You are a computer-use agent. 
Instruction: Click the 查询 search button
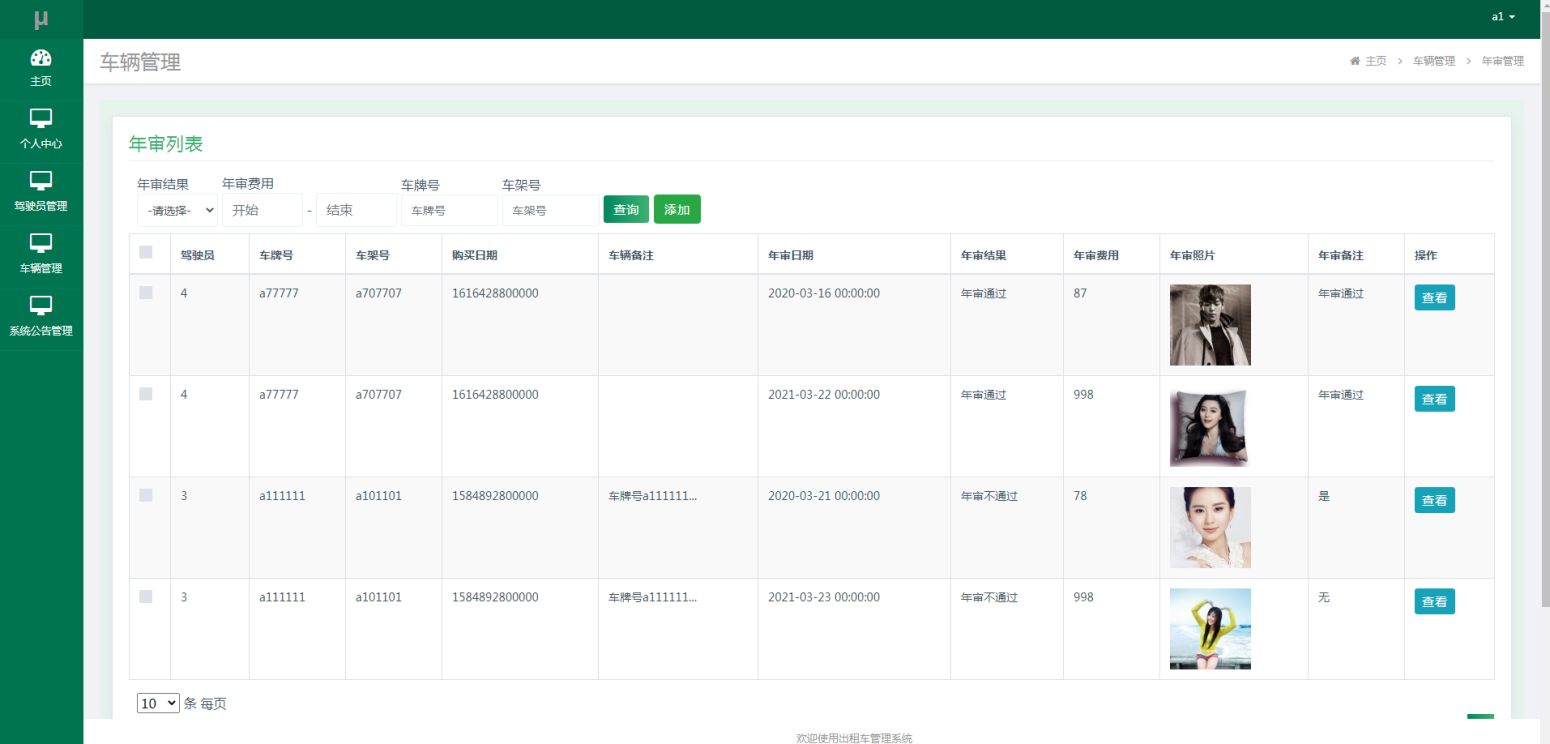tap(626, 209)
